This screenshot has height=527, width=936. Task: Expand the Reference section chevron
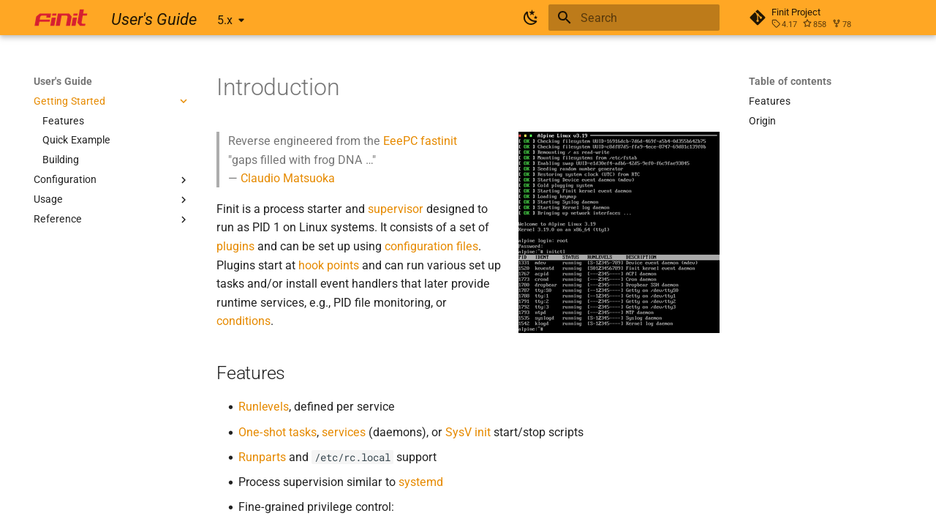[x=183, y=219]
